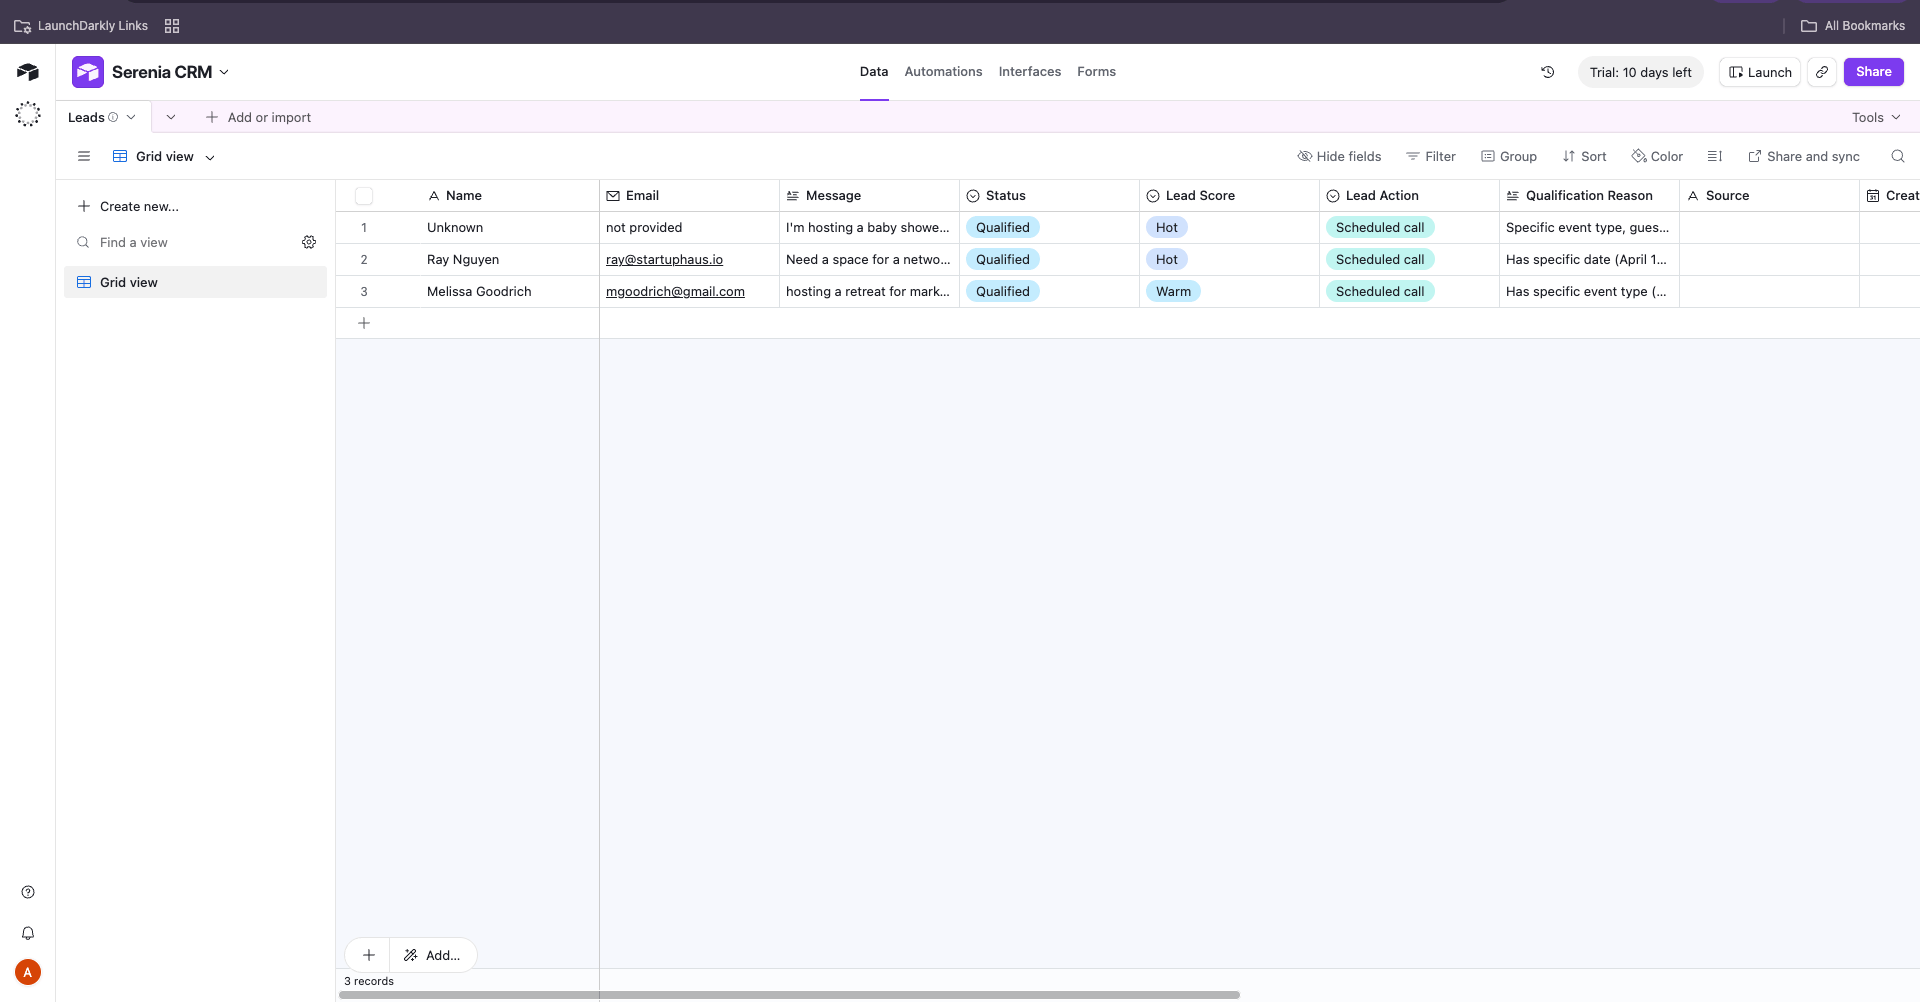This screenshot has height=1002, width=1920.
Task: Click the horizontal scrollbar at bottom
Action: 789,995
